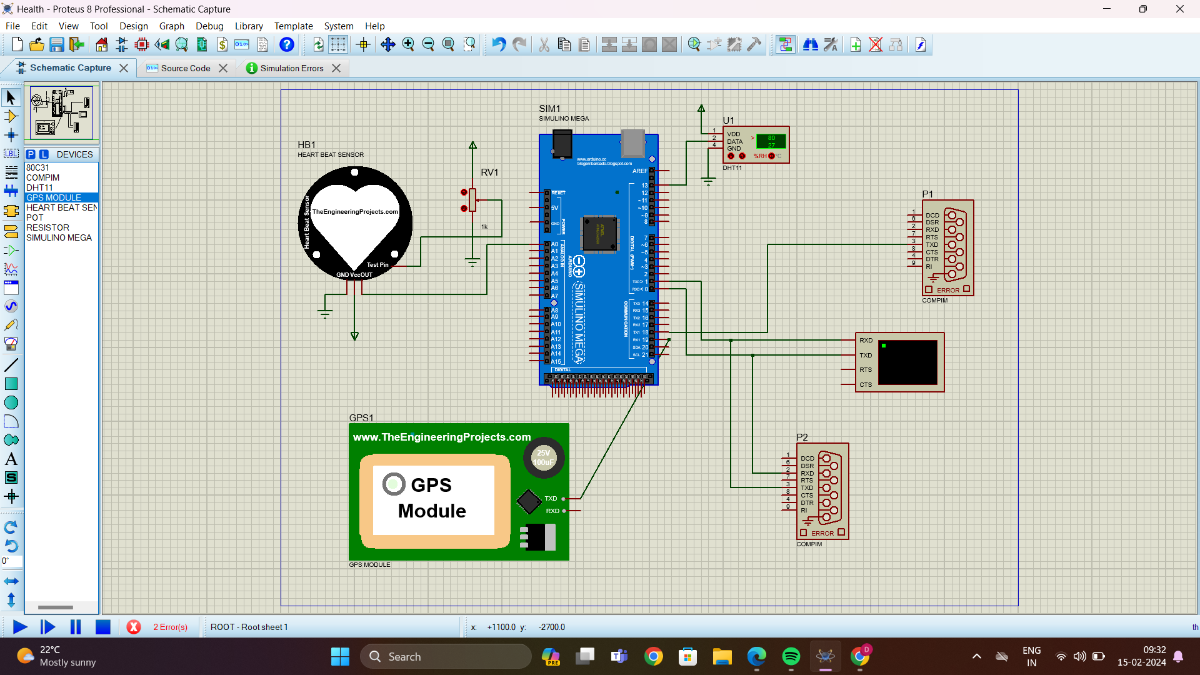This screenshot has width=1200, height=675.
Task: Click the Close Project icon
Action: click(x=76, y=45)
